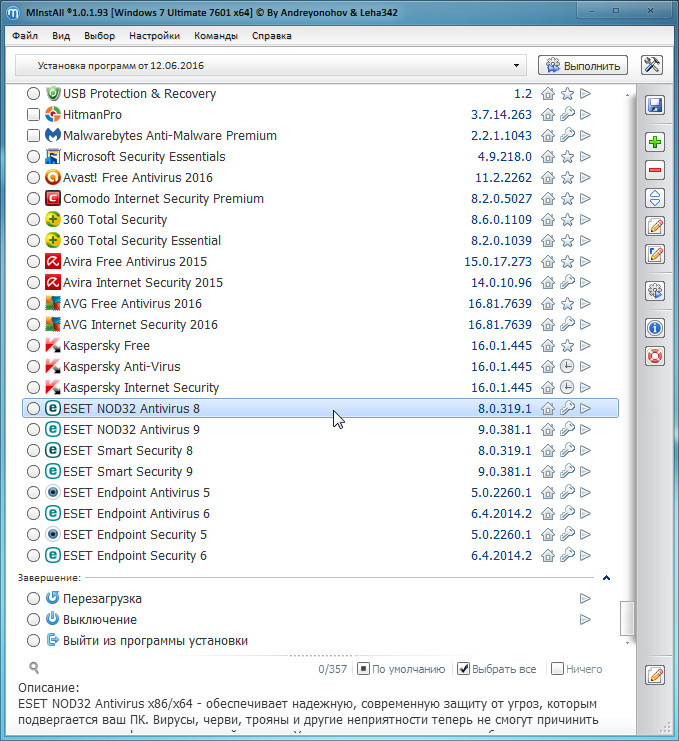Screen dimensions: 679x741
Task: Click play arrow for Перезагрузка row
Action: (585, 598)
